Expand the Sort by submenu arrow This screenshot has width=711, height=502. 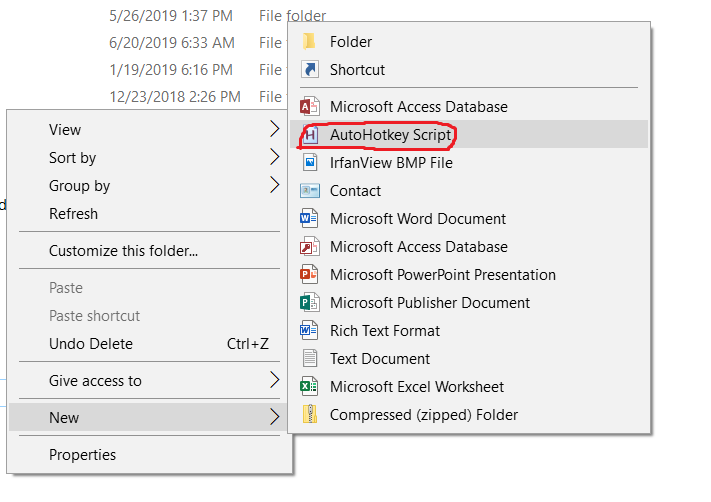pyautogui.click(x=274, y=157)
